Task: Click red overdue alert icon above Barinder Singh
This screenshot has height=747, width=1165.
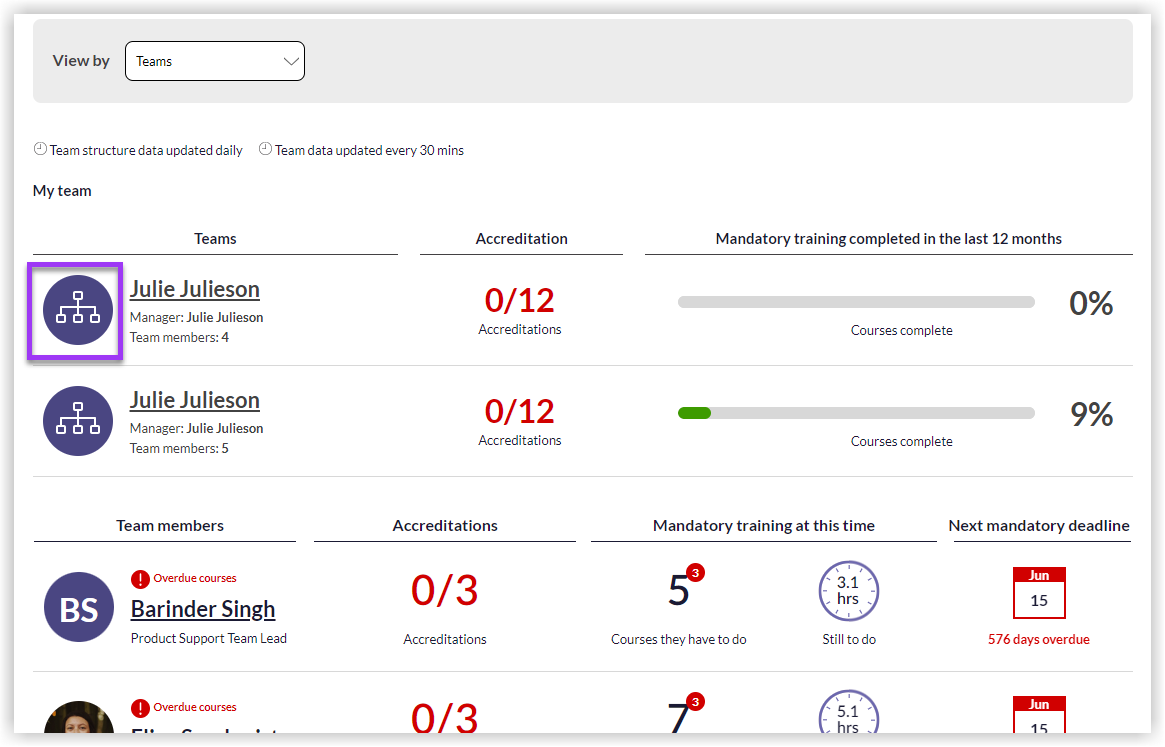Action: 140,579
